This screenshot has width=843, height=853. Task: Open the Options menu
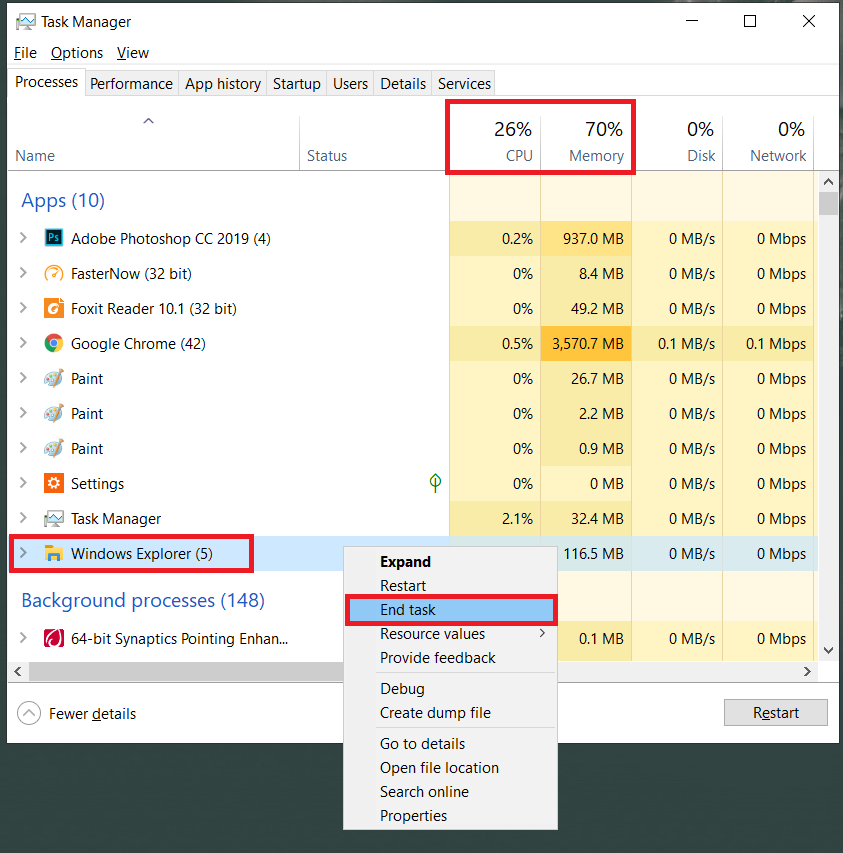tap(77, 53)
